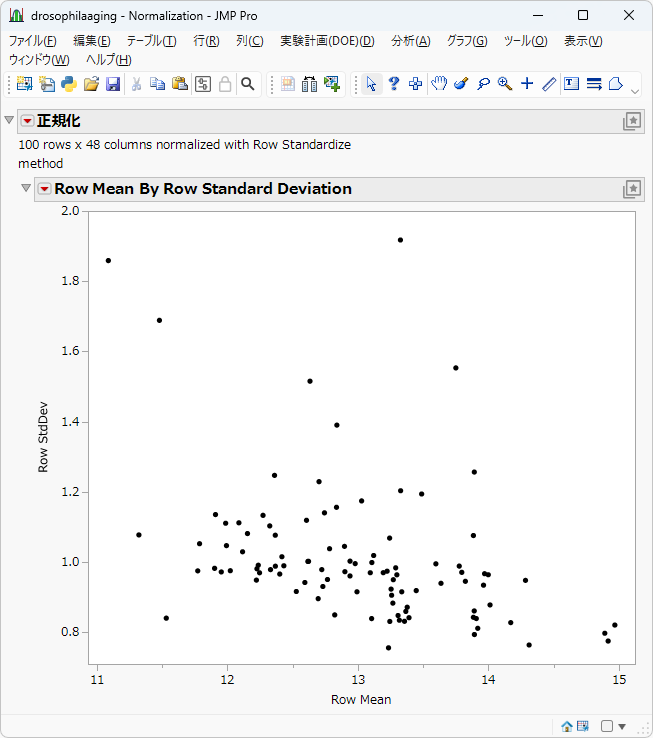Open the 正規化 red triangle menu
The image size is (653, 738).
point(28,121)
